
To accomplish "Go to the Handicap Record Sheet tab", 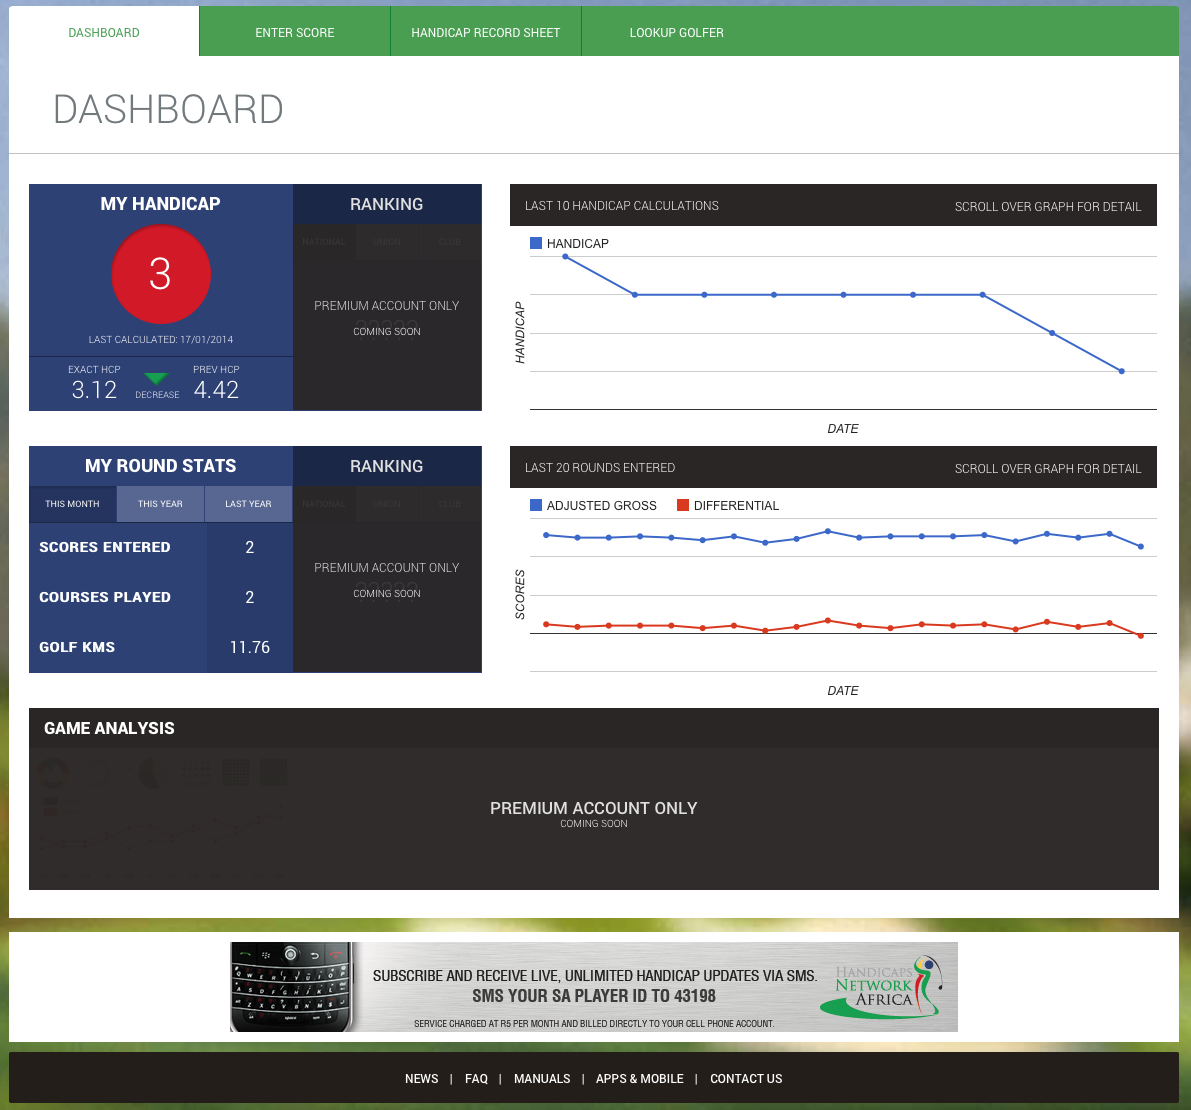I will click(x=486, y=32).
